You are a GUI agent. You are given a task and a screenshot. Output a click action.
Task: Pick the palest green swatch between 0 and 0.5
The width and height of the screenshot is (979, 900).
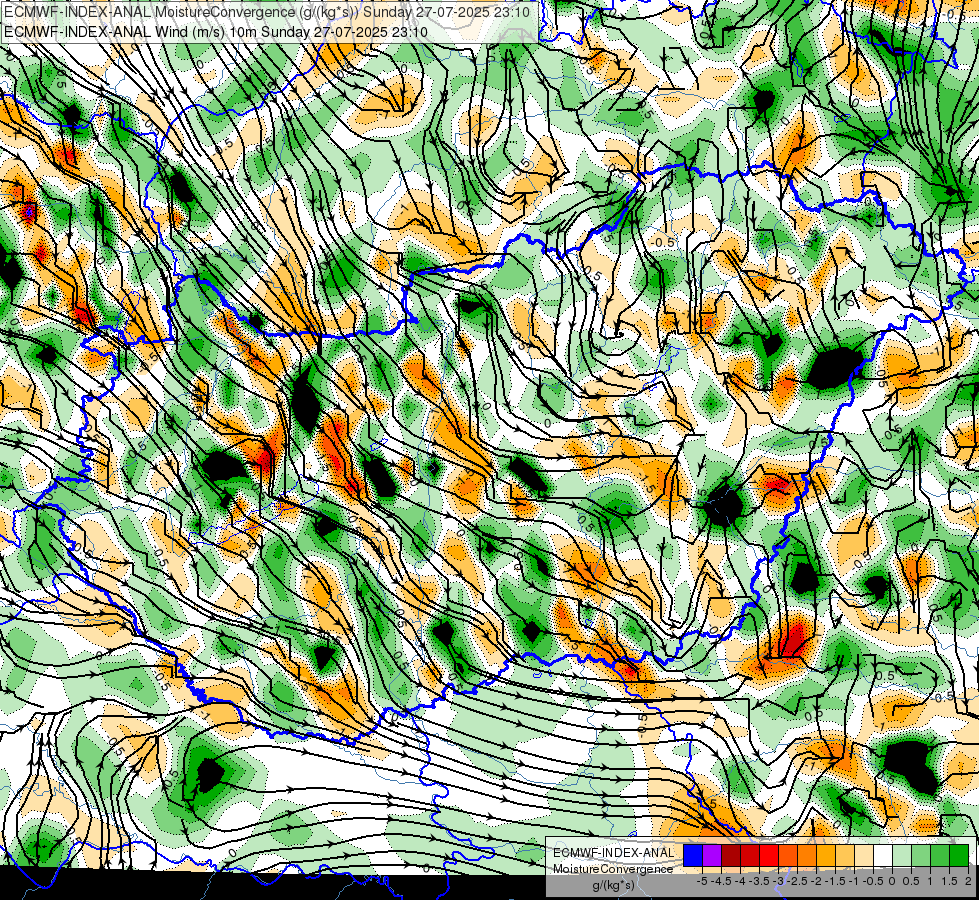tap(902, 855)
